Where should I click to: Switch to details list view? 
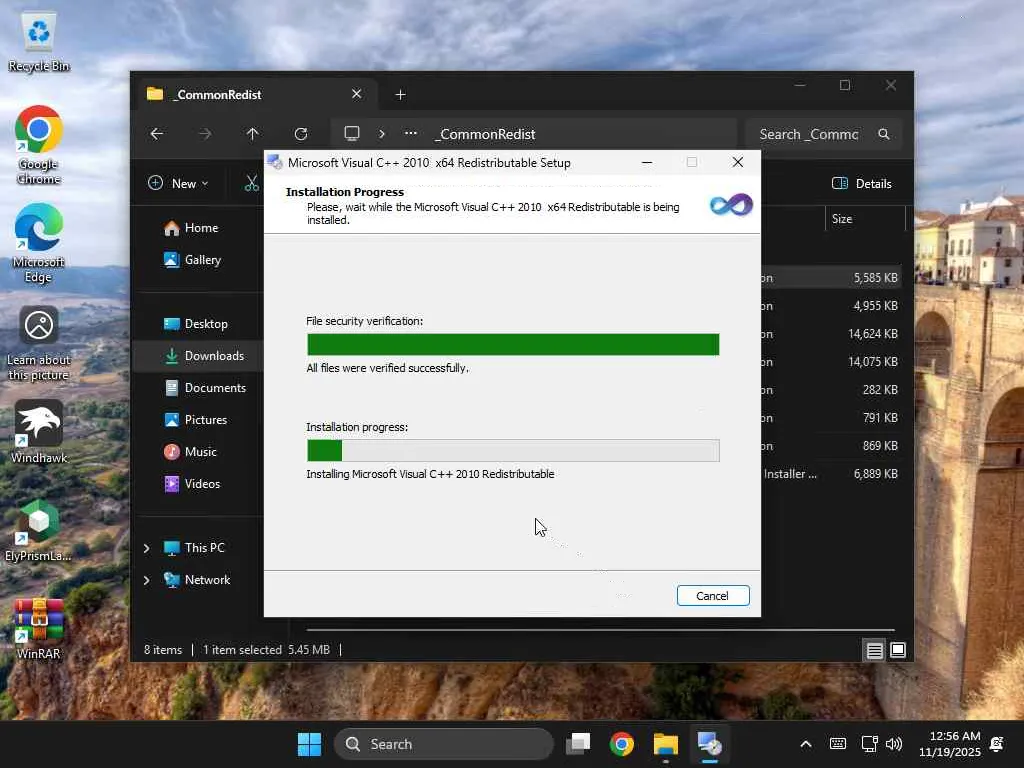874,650
